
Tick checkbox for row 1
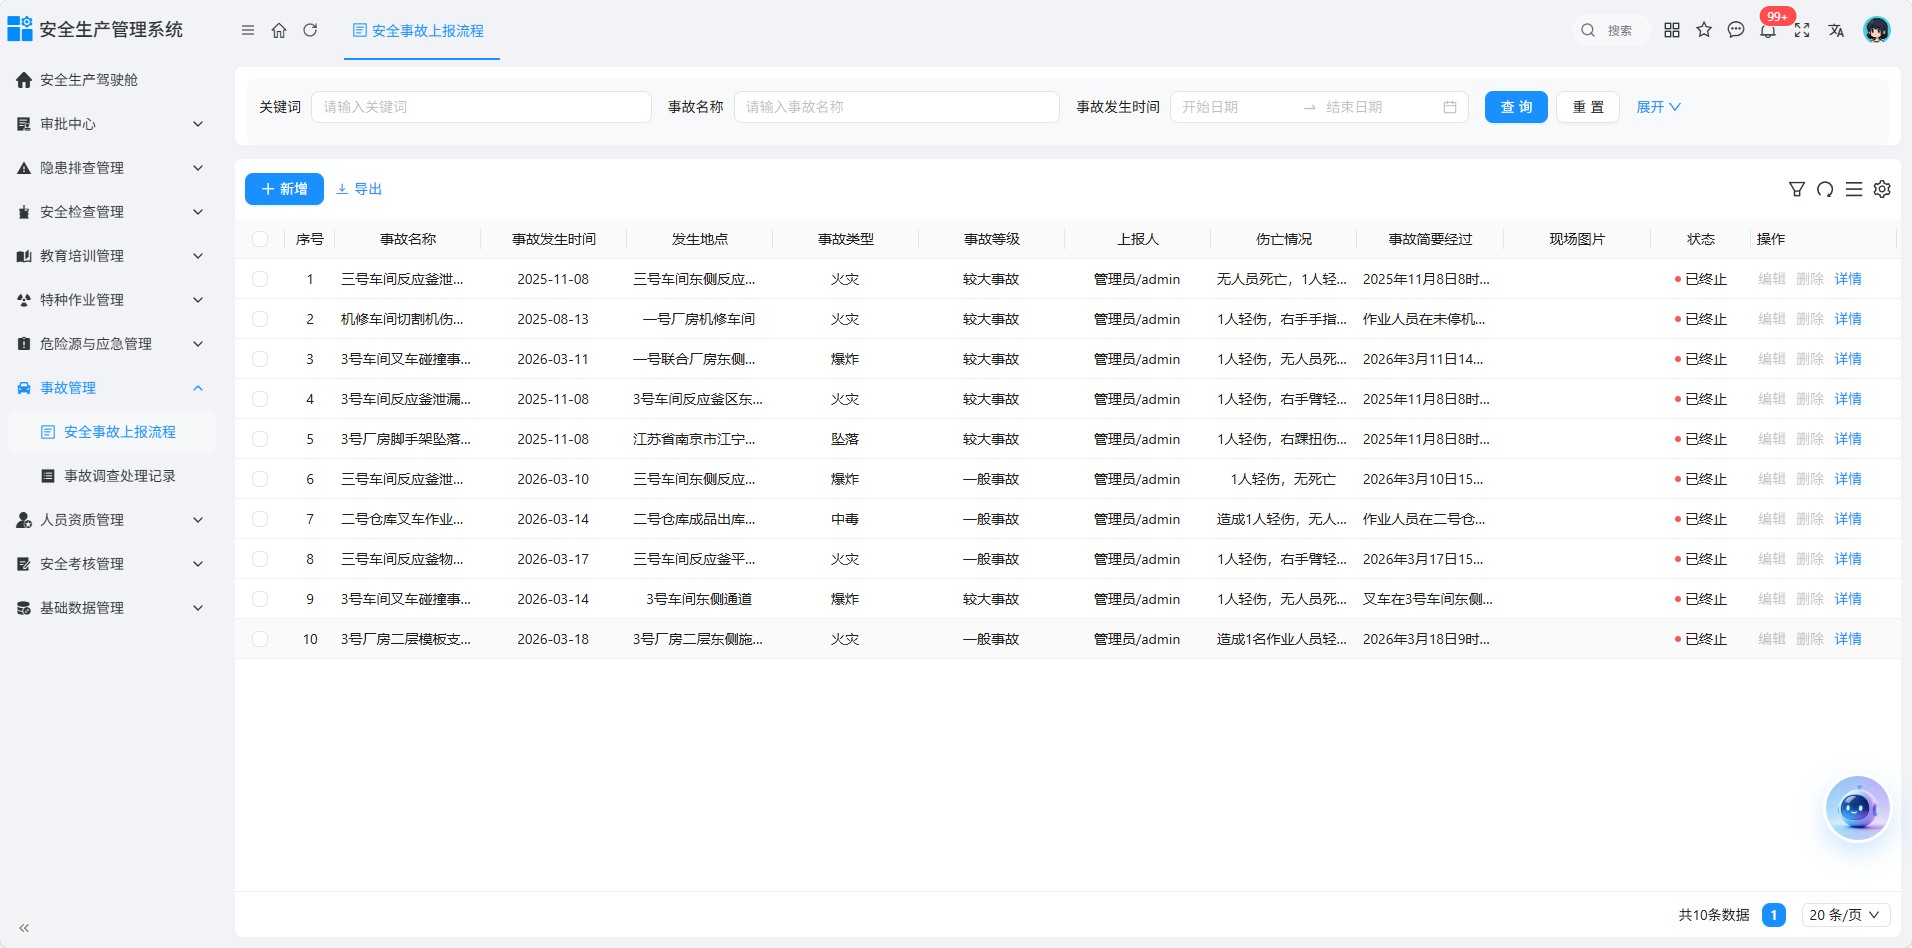point(260,279)
